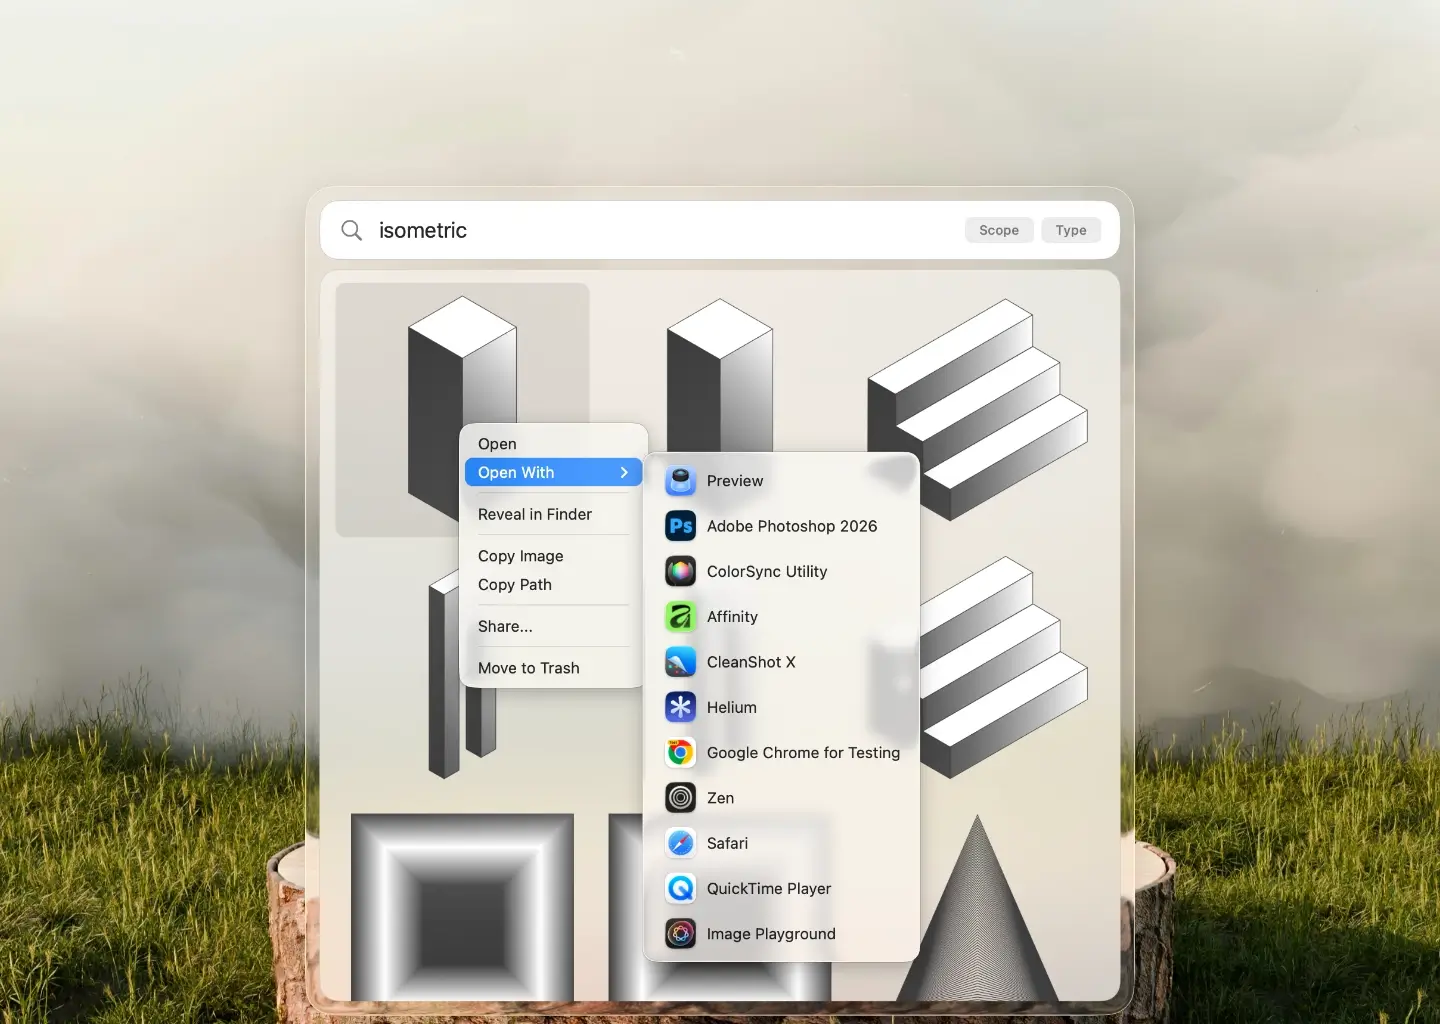Click the magnifying glass search icon
The image size is (1440, 1024).
[x=351, y=230]
